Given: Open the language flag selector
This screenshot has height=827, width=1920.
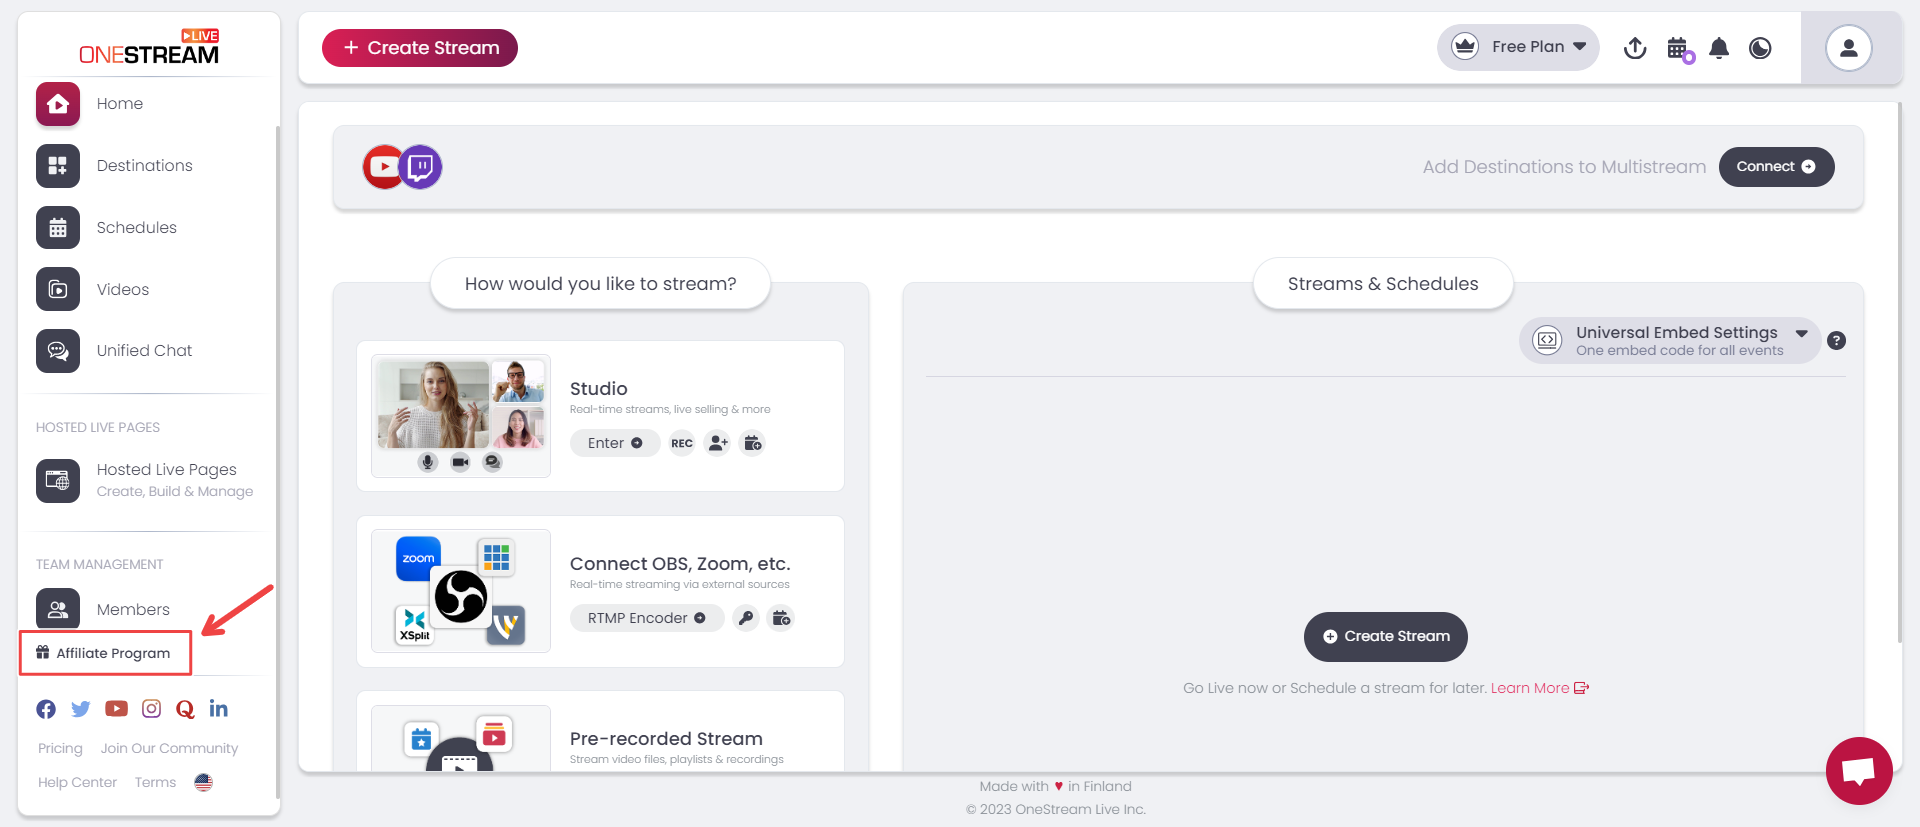Looking at the screenshot, I should [x=204, y=782].
